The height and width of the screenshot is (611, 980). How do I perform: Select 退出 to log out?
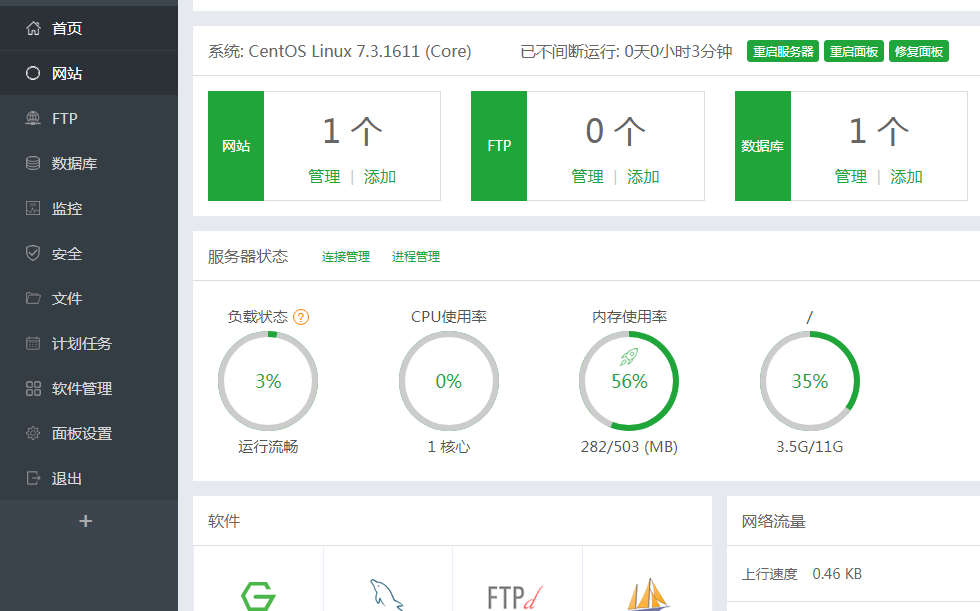pos(89,478)
